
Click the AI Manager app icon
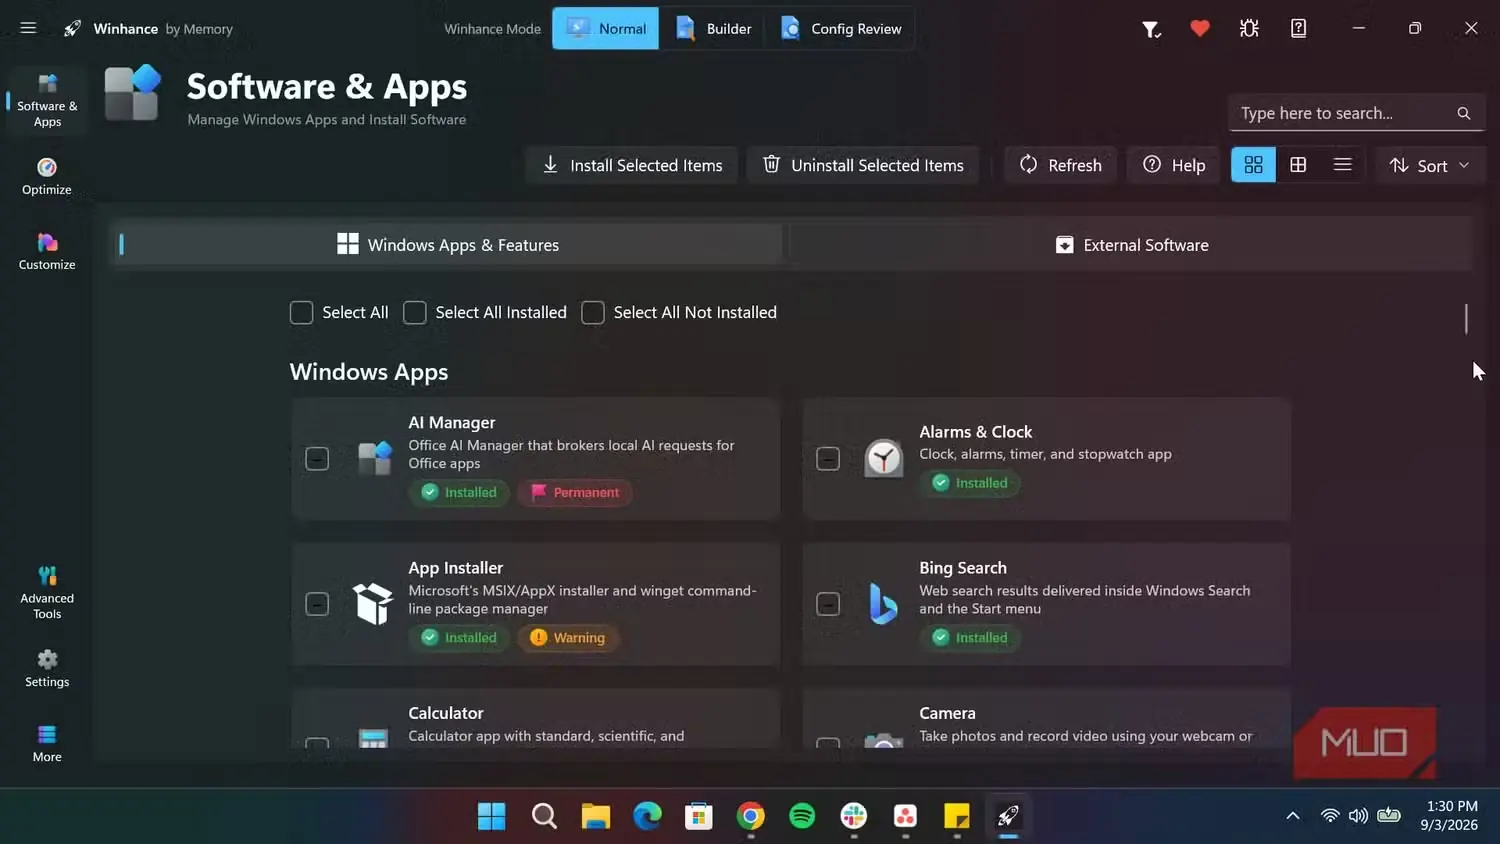(375, 459)
